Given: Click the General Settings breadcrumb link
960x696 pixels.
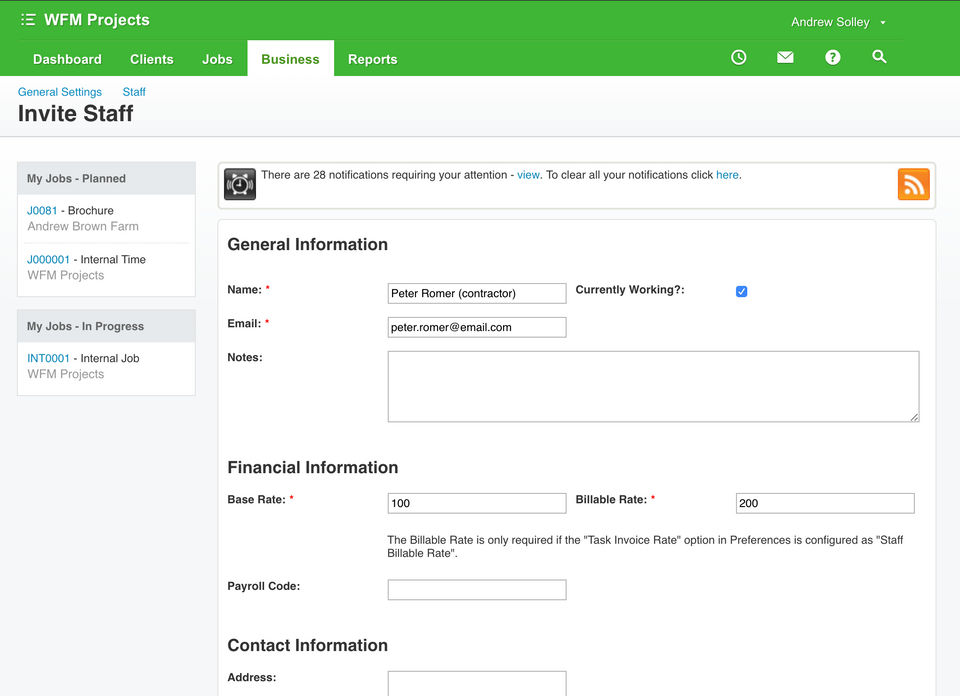Looking at the screenshot, I should [60, 92].
